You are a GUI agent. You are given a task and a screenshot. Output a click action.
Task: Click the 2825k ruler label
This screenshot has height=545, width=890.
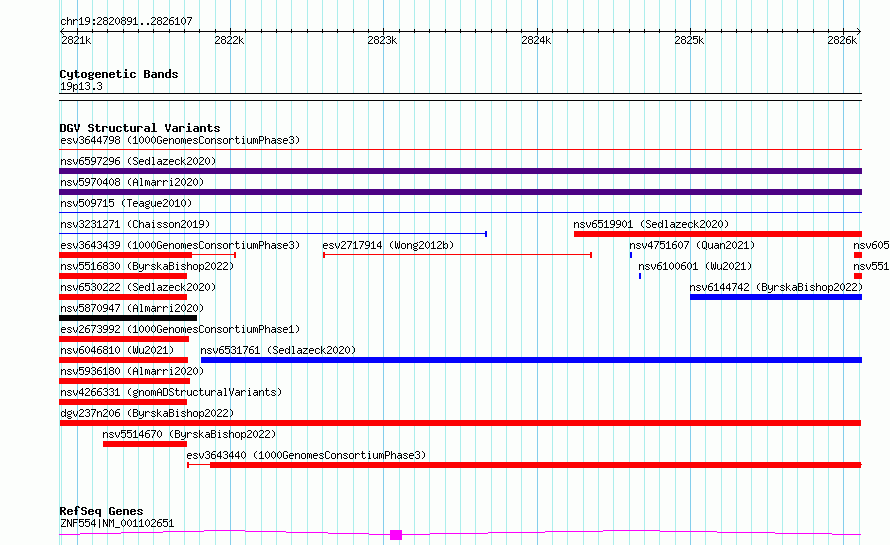click(x=689, y=40)
